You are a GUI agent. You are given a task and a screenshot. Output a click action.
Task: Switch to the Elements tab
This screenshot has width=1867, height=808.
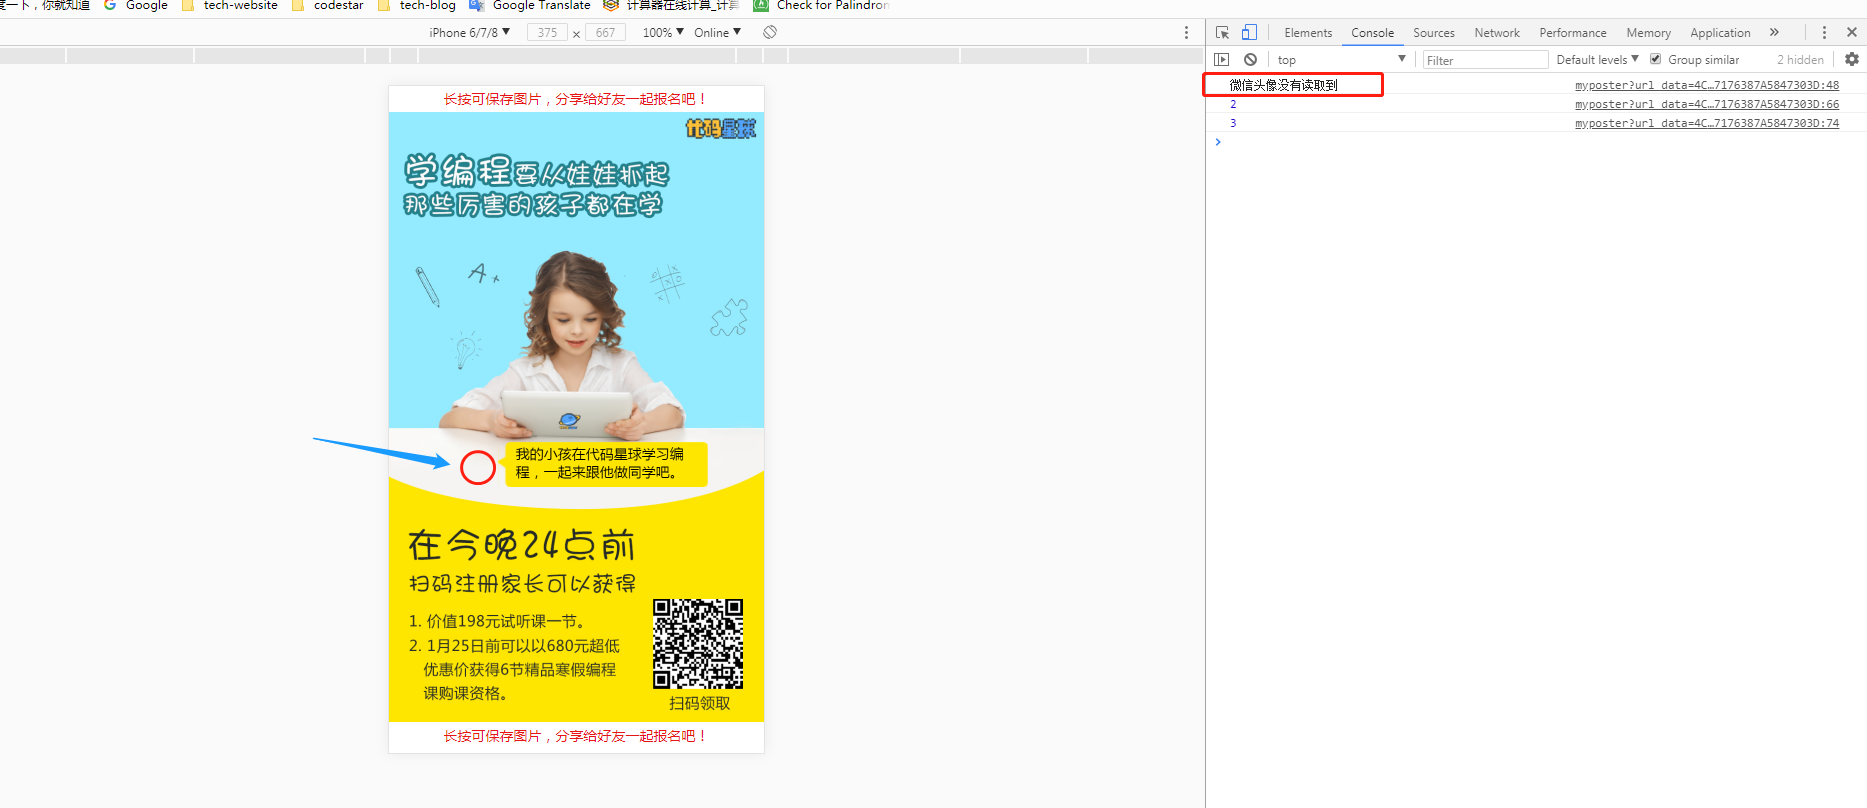(1308, 33)
